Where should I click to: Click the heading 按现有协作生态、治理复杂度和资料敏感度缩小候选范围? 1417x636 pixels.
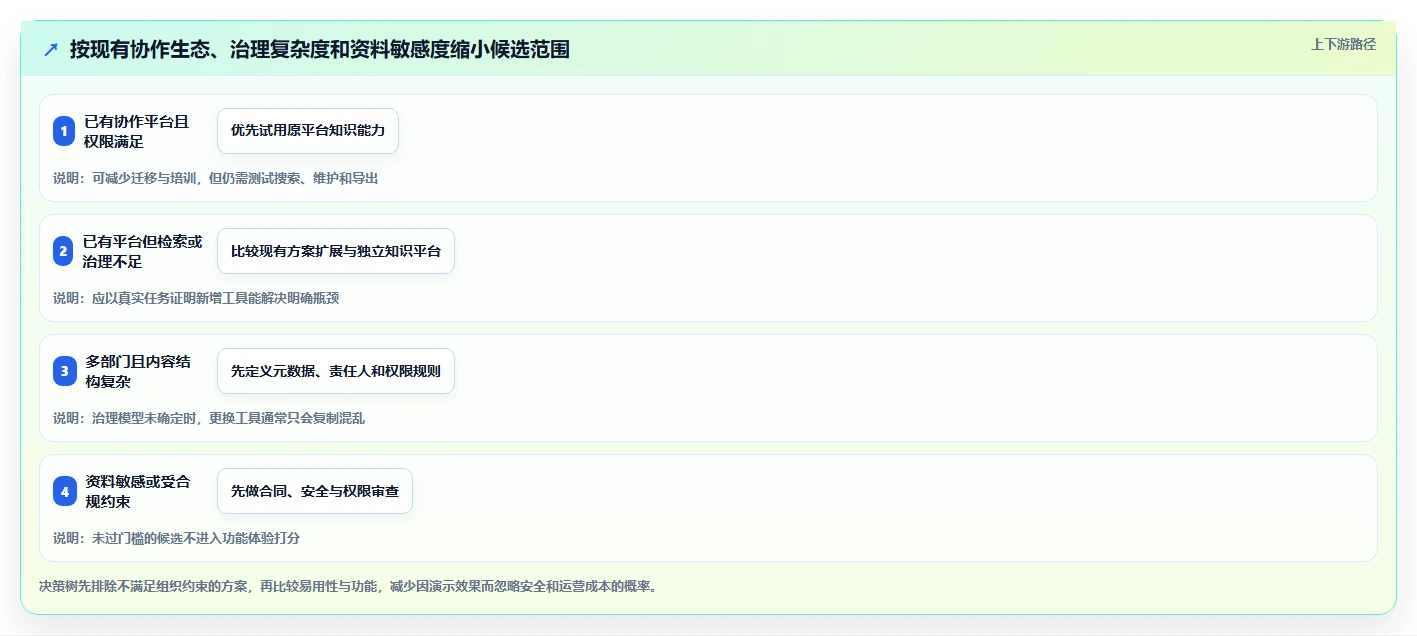(320, 49)
